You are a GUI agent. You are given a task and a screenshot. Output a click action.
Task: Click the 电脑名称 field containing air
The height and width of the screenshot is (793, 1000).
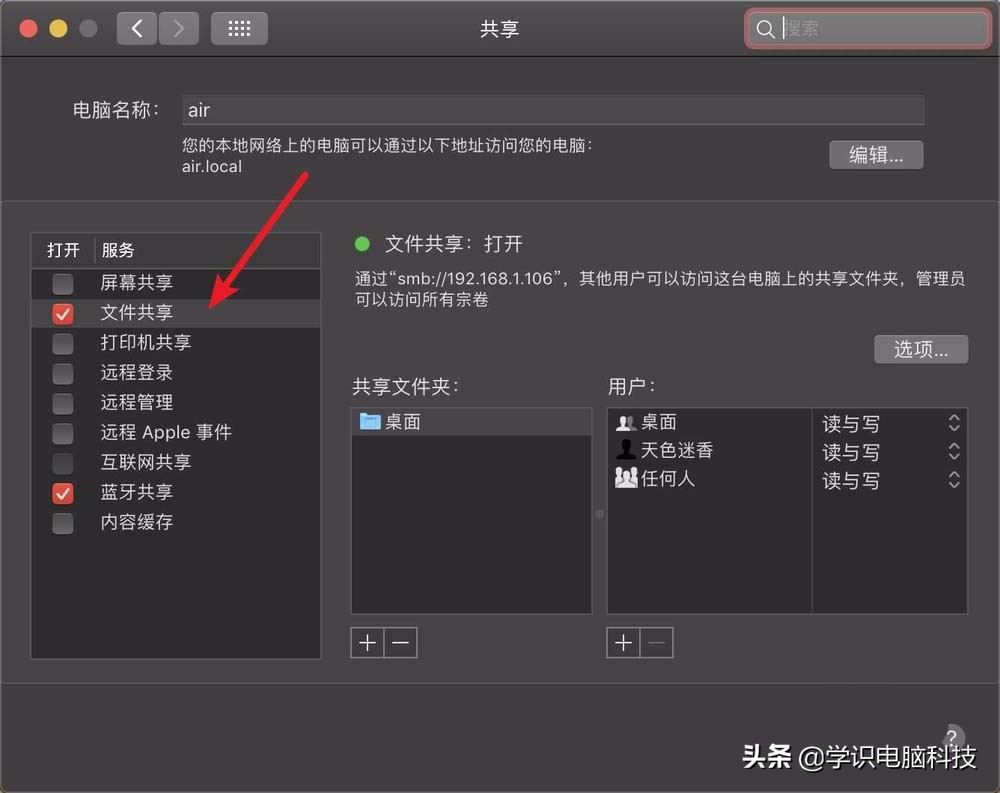[552, 110]
